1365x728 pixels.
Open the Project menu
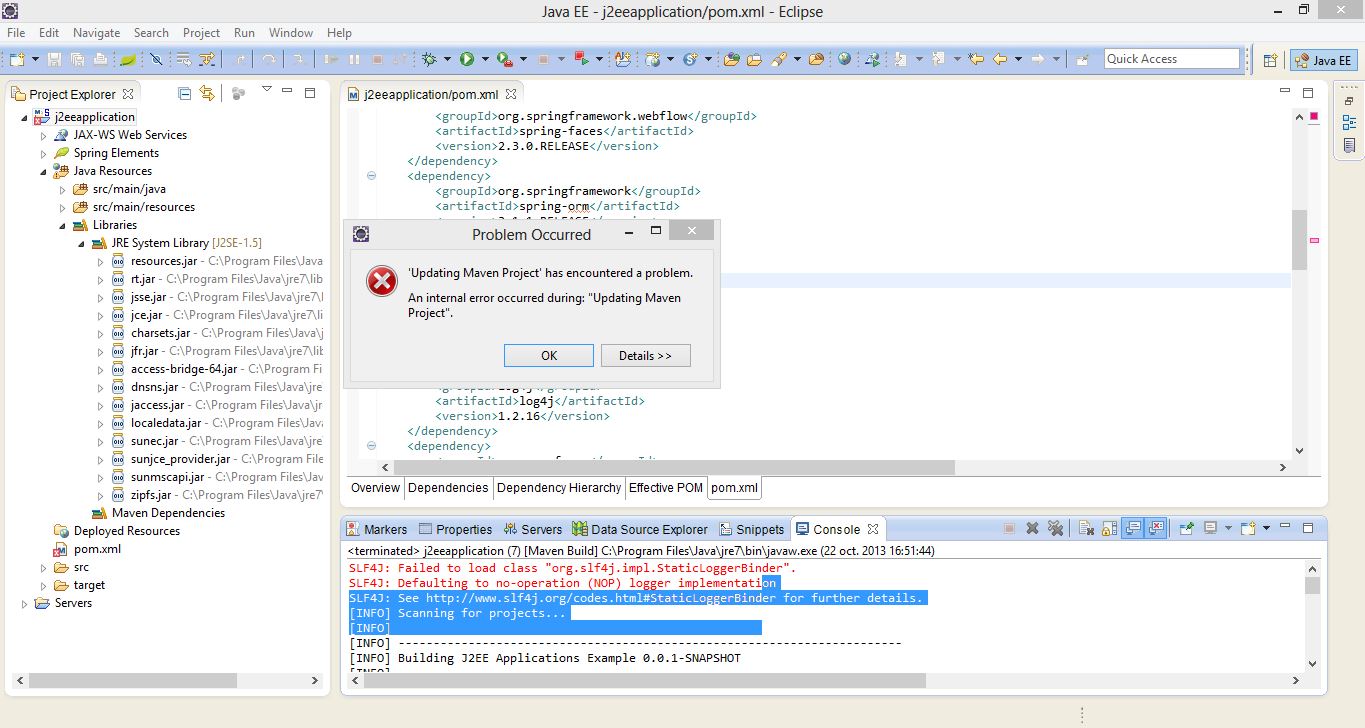[x=201, y=33]
